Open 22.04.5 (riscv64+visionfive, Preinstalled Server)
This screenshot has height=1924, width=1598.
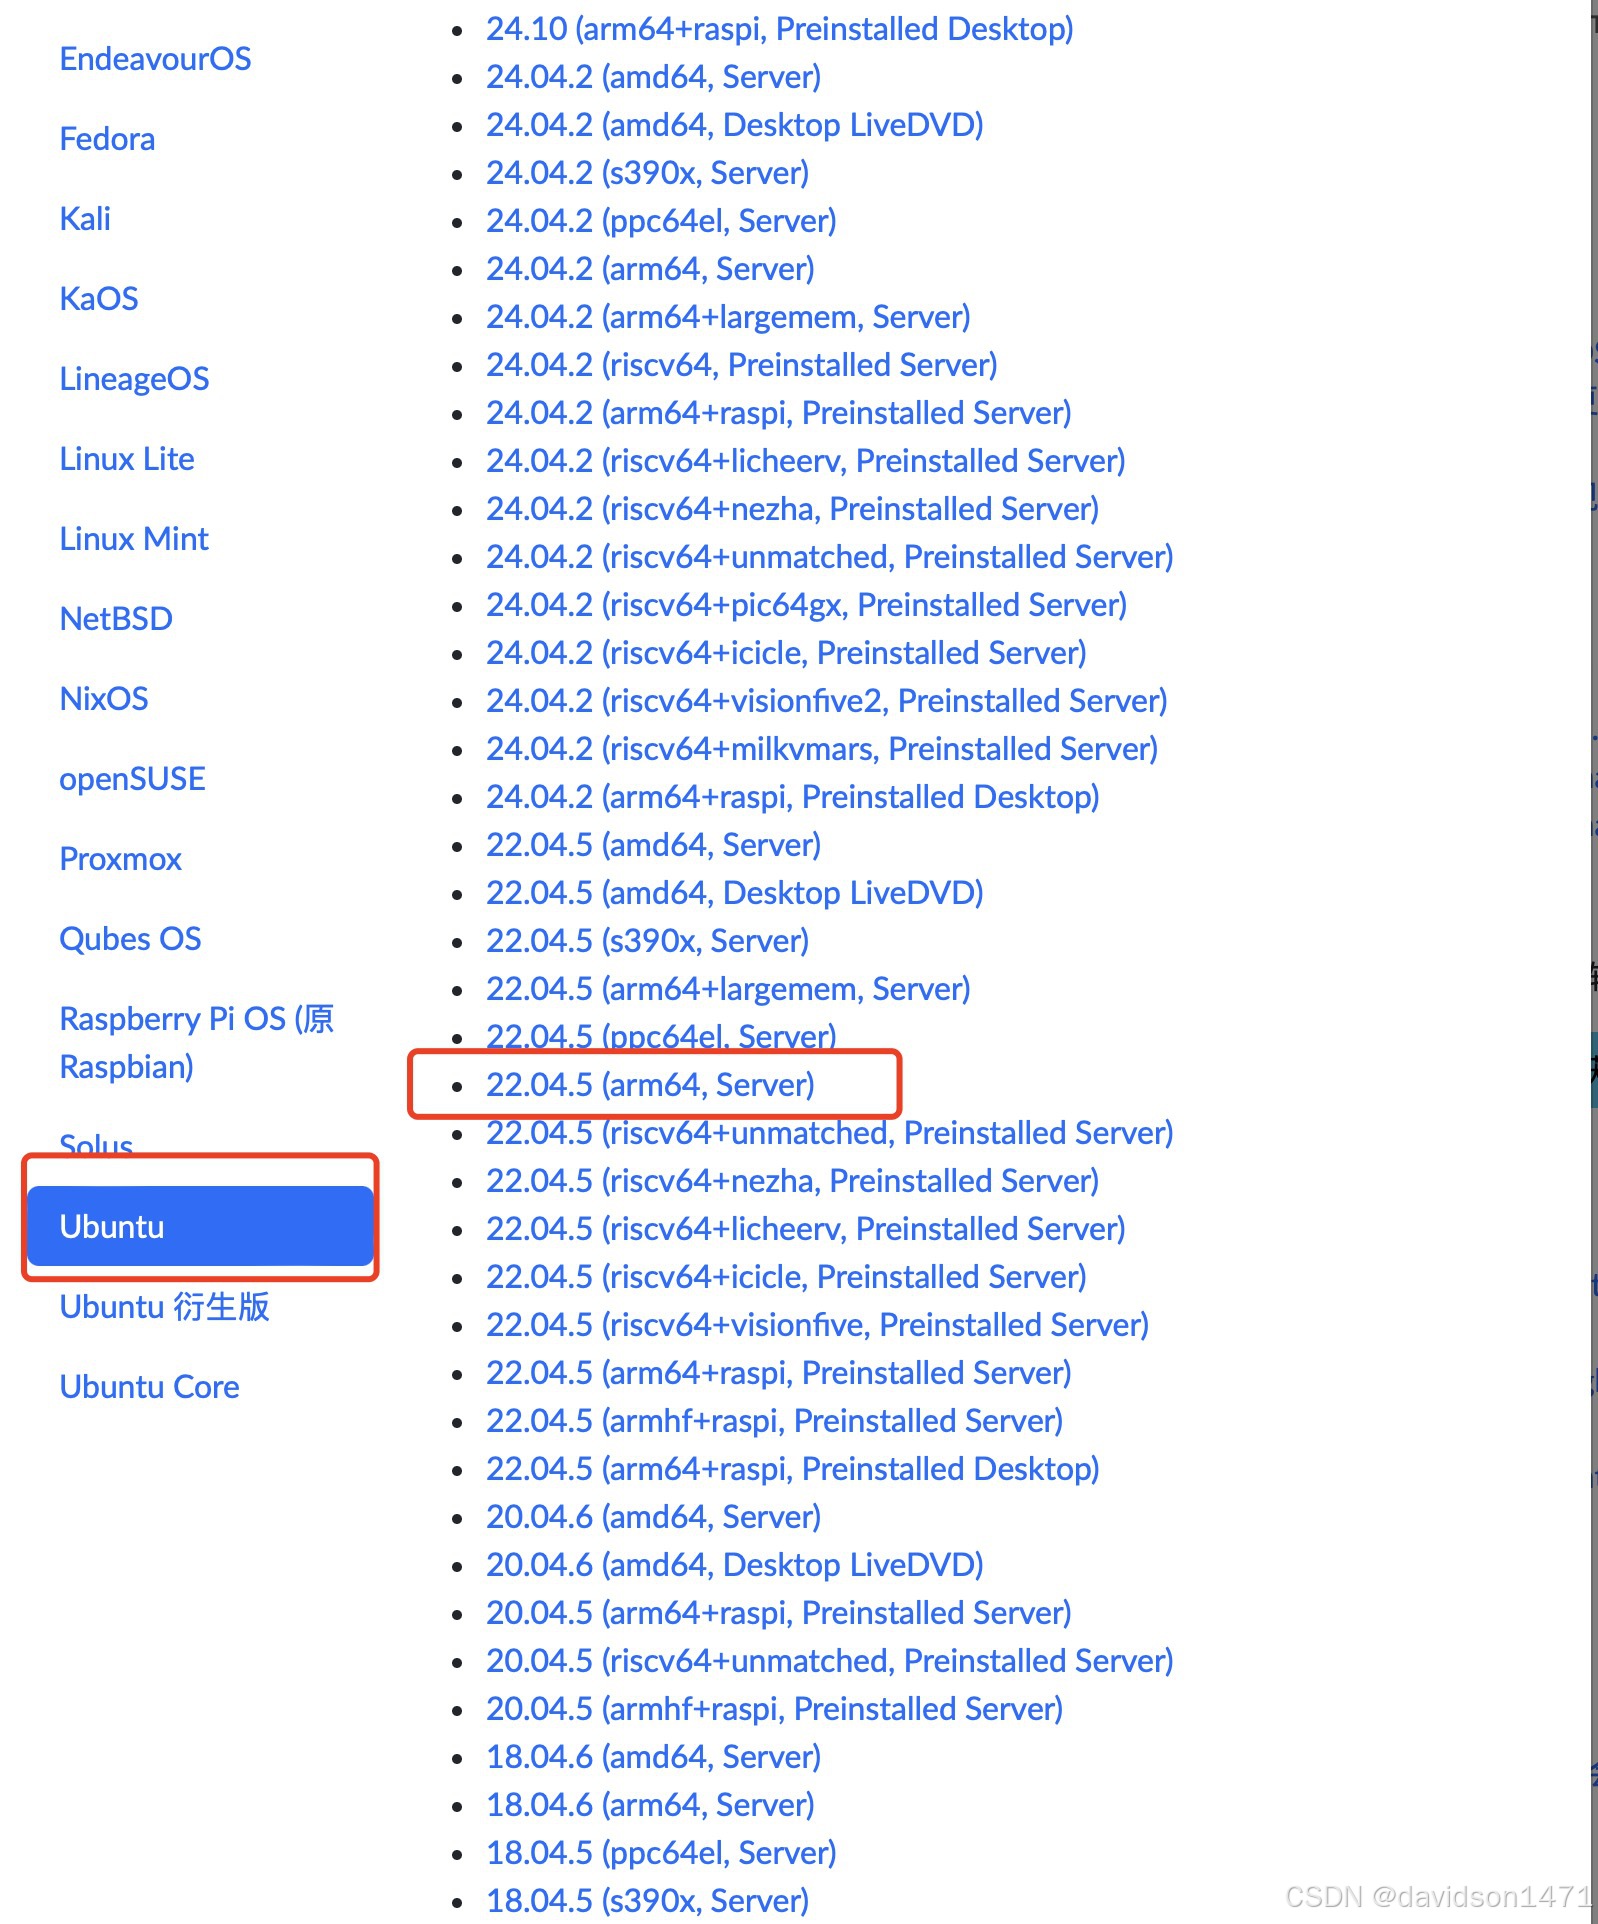pos(818,1325)
